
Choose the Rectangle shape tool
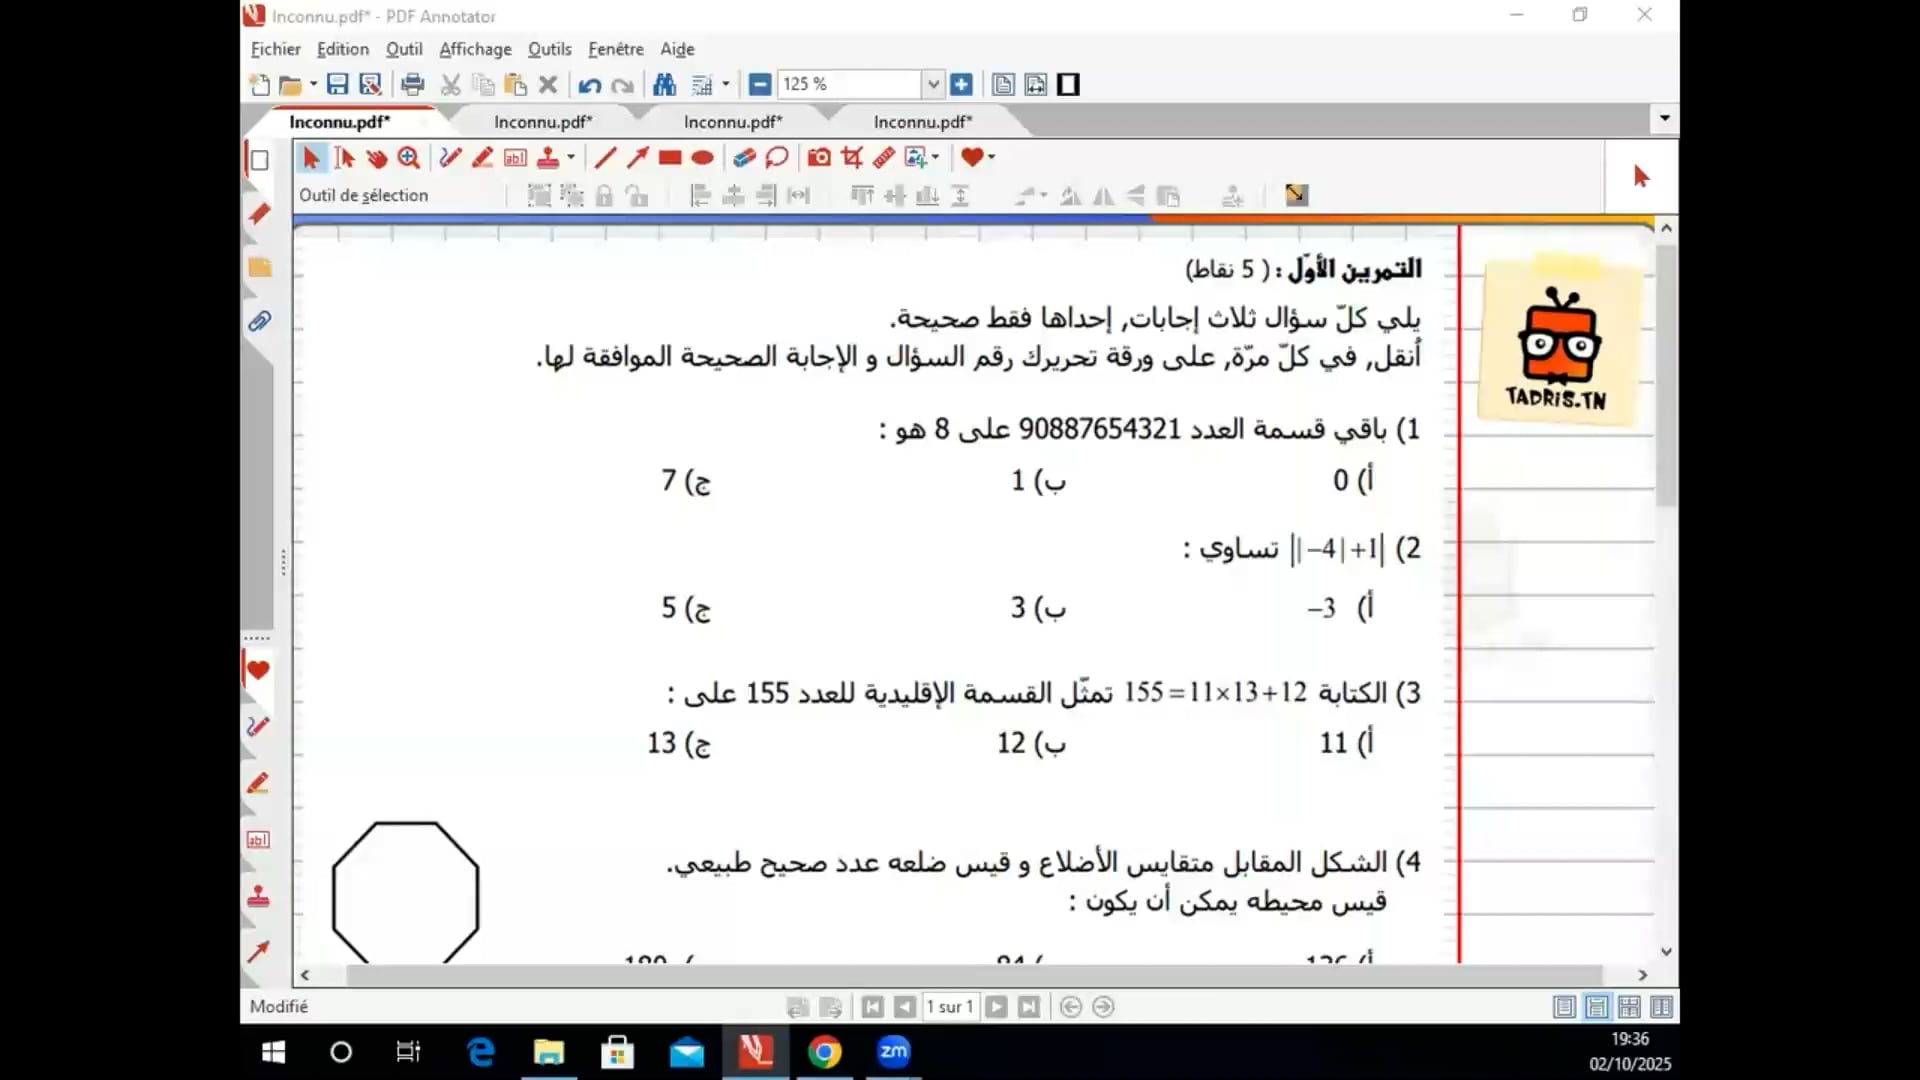coord(670,157)
